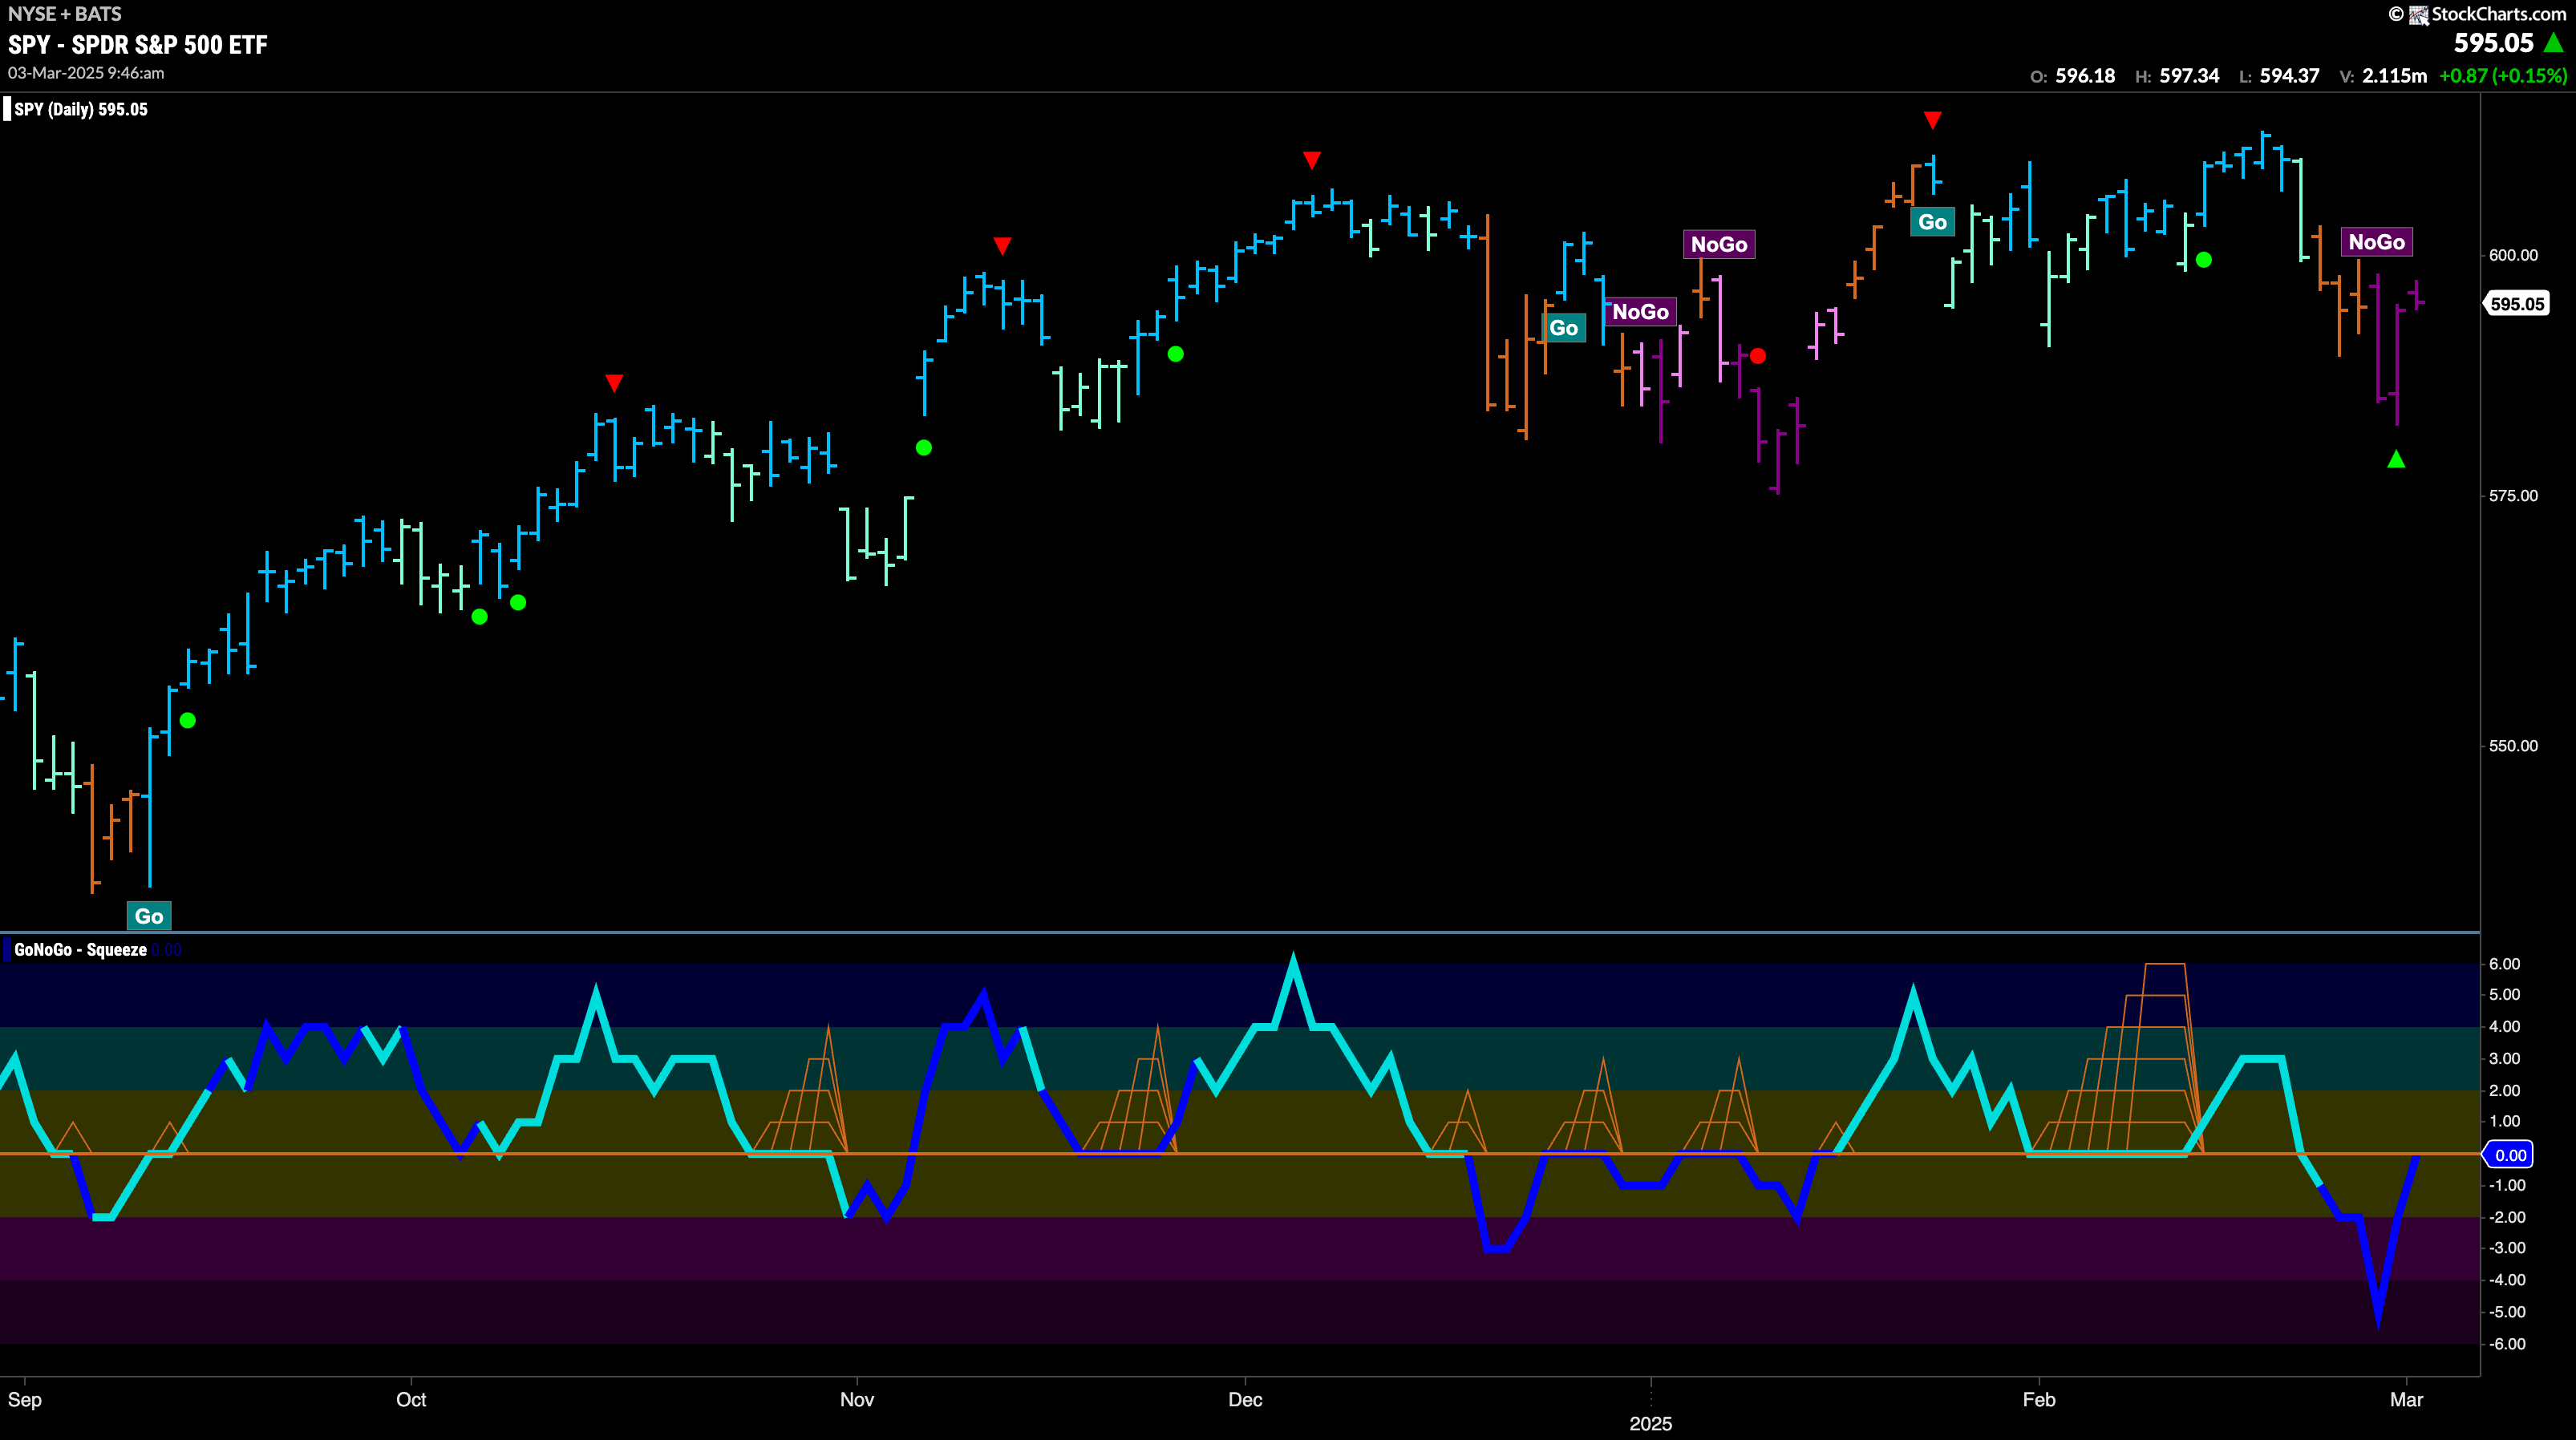Click the 3.00 oscillator axis label
This screenshot has width=2576, height=1440.
click(2504, 1059)
